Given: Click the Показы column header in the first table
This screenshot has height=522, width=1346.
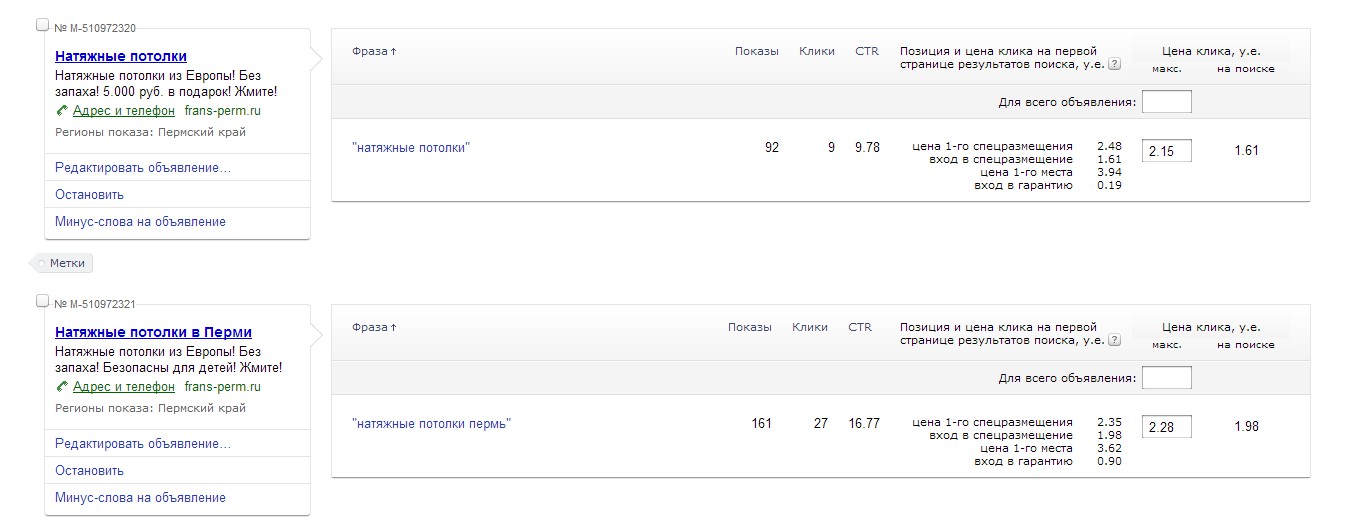Looking at the screenshot, I should coord(756,51).
